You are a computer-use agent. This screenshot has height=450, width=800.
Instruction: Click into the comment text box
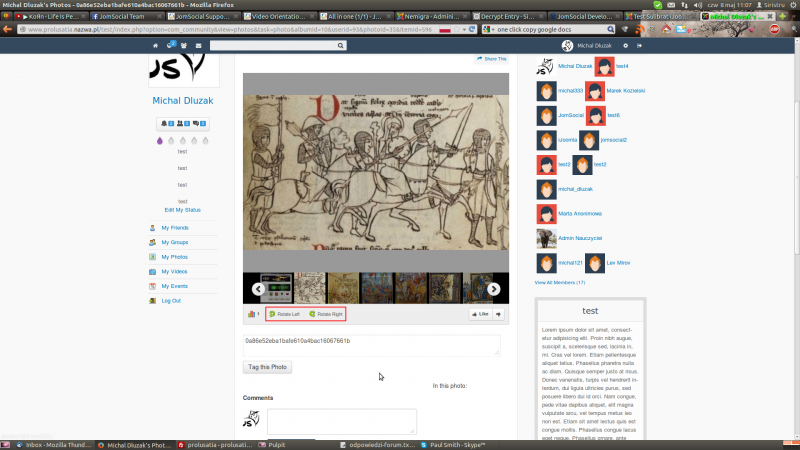tap(342, 422)
